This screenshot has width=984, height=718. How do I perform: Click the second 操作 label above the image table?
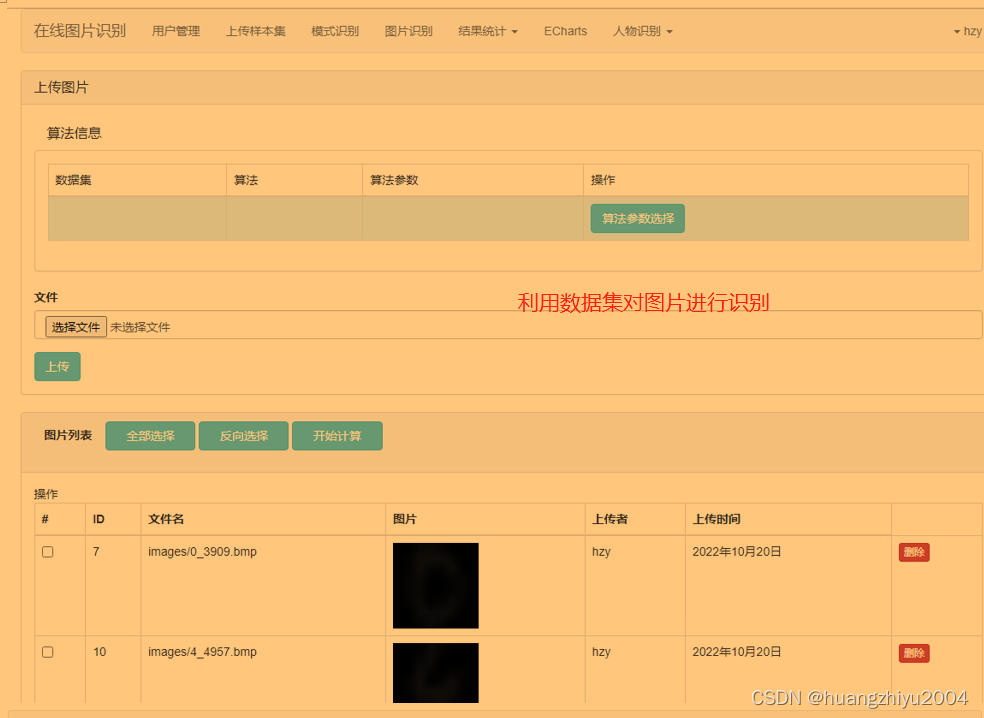[x=46, y=494]
